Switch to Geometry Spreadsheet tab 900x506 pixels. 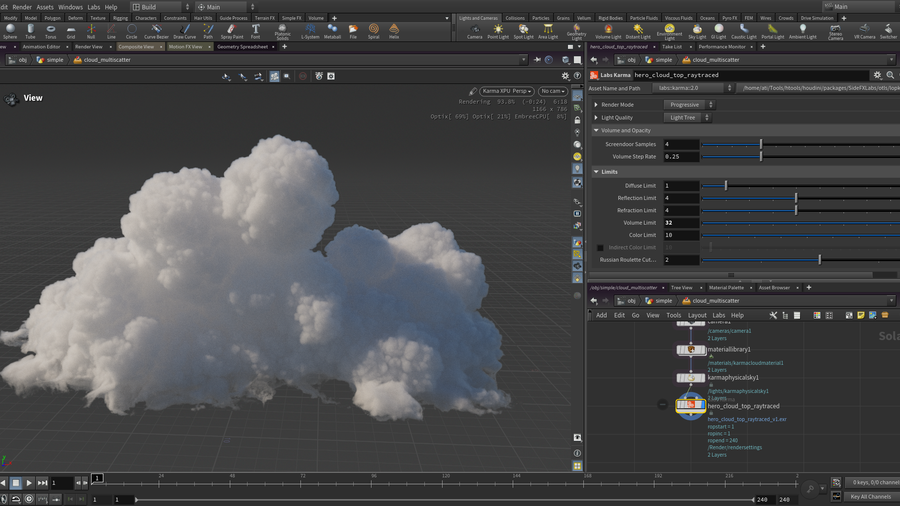242,46
